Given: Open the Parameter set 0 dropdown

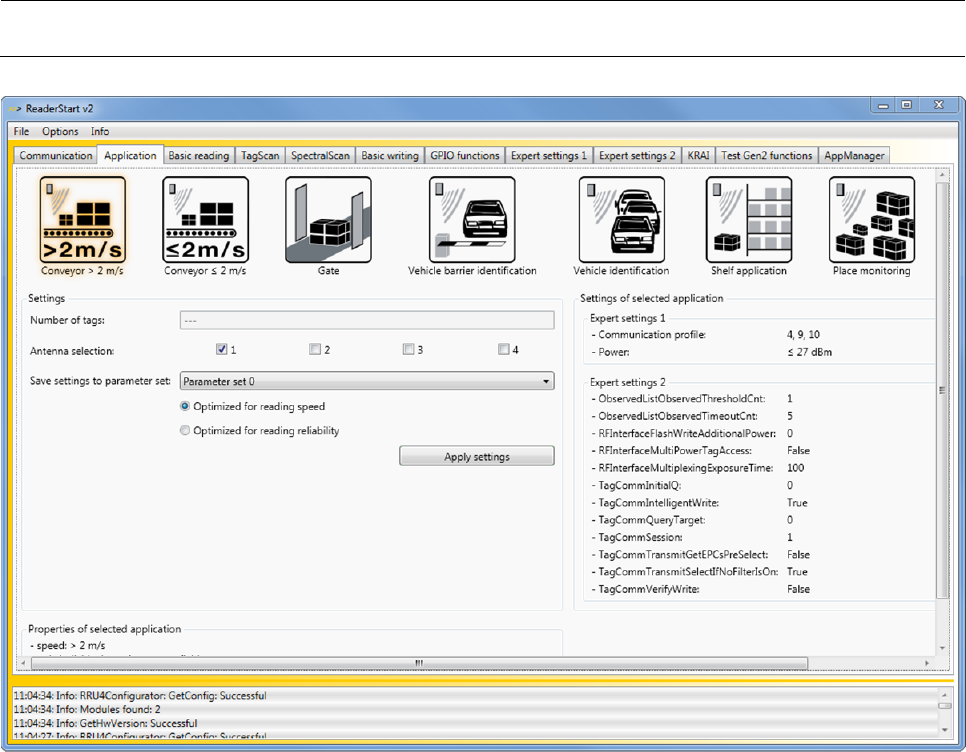Looking at the screenshot, I should point(366,381).
